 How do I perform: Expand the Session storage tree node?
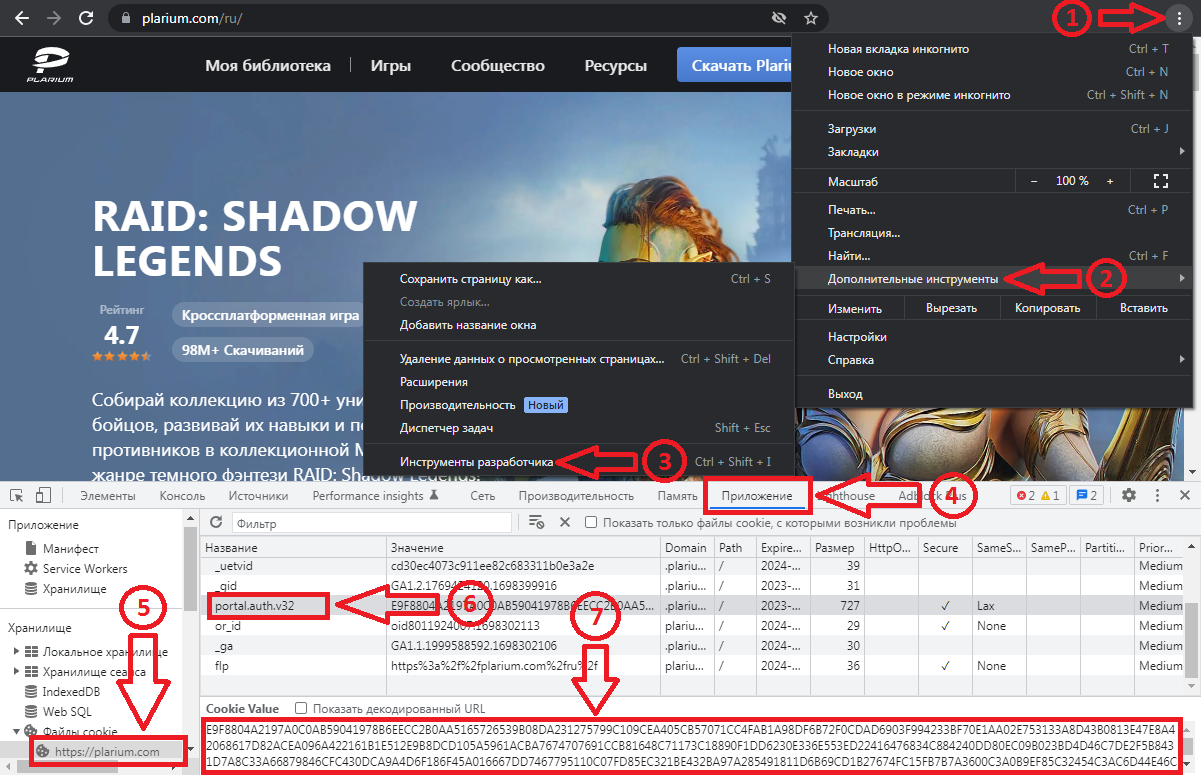[x=16, y=672]
